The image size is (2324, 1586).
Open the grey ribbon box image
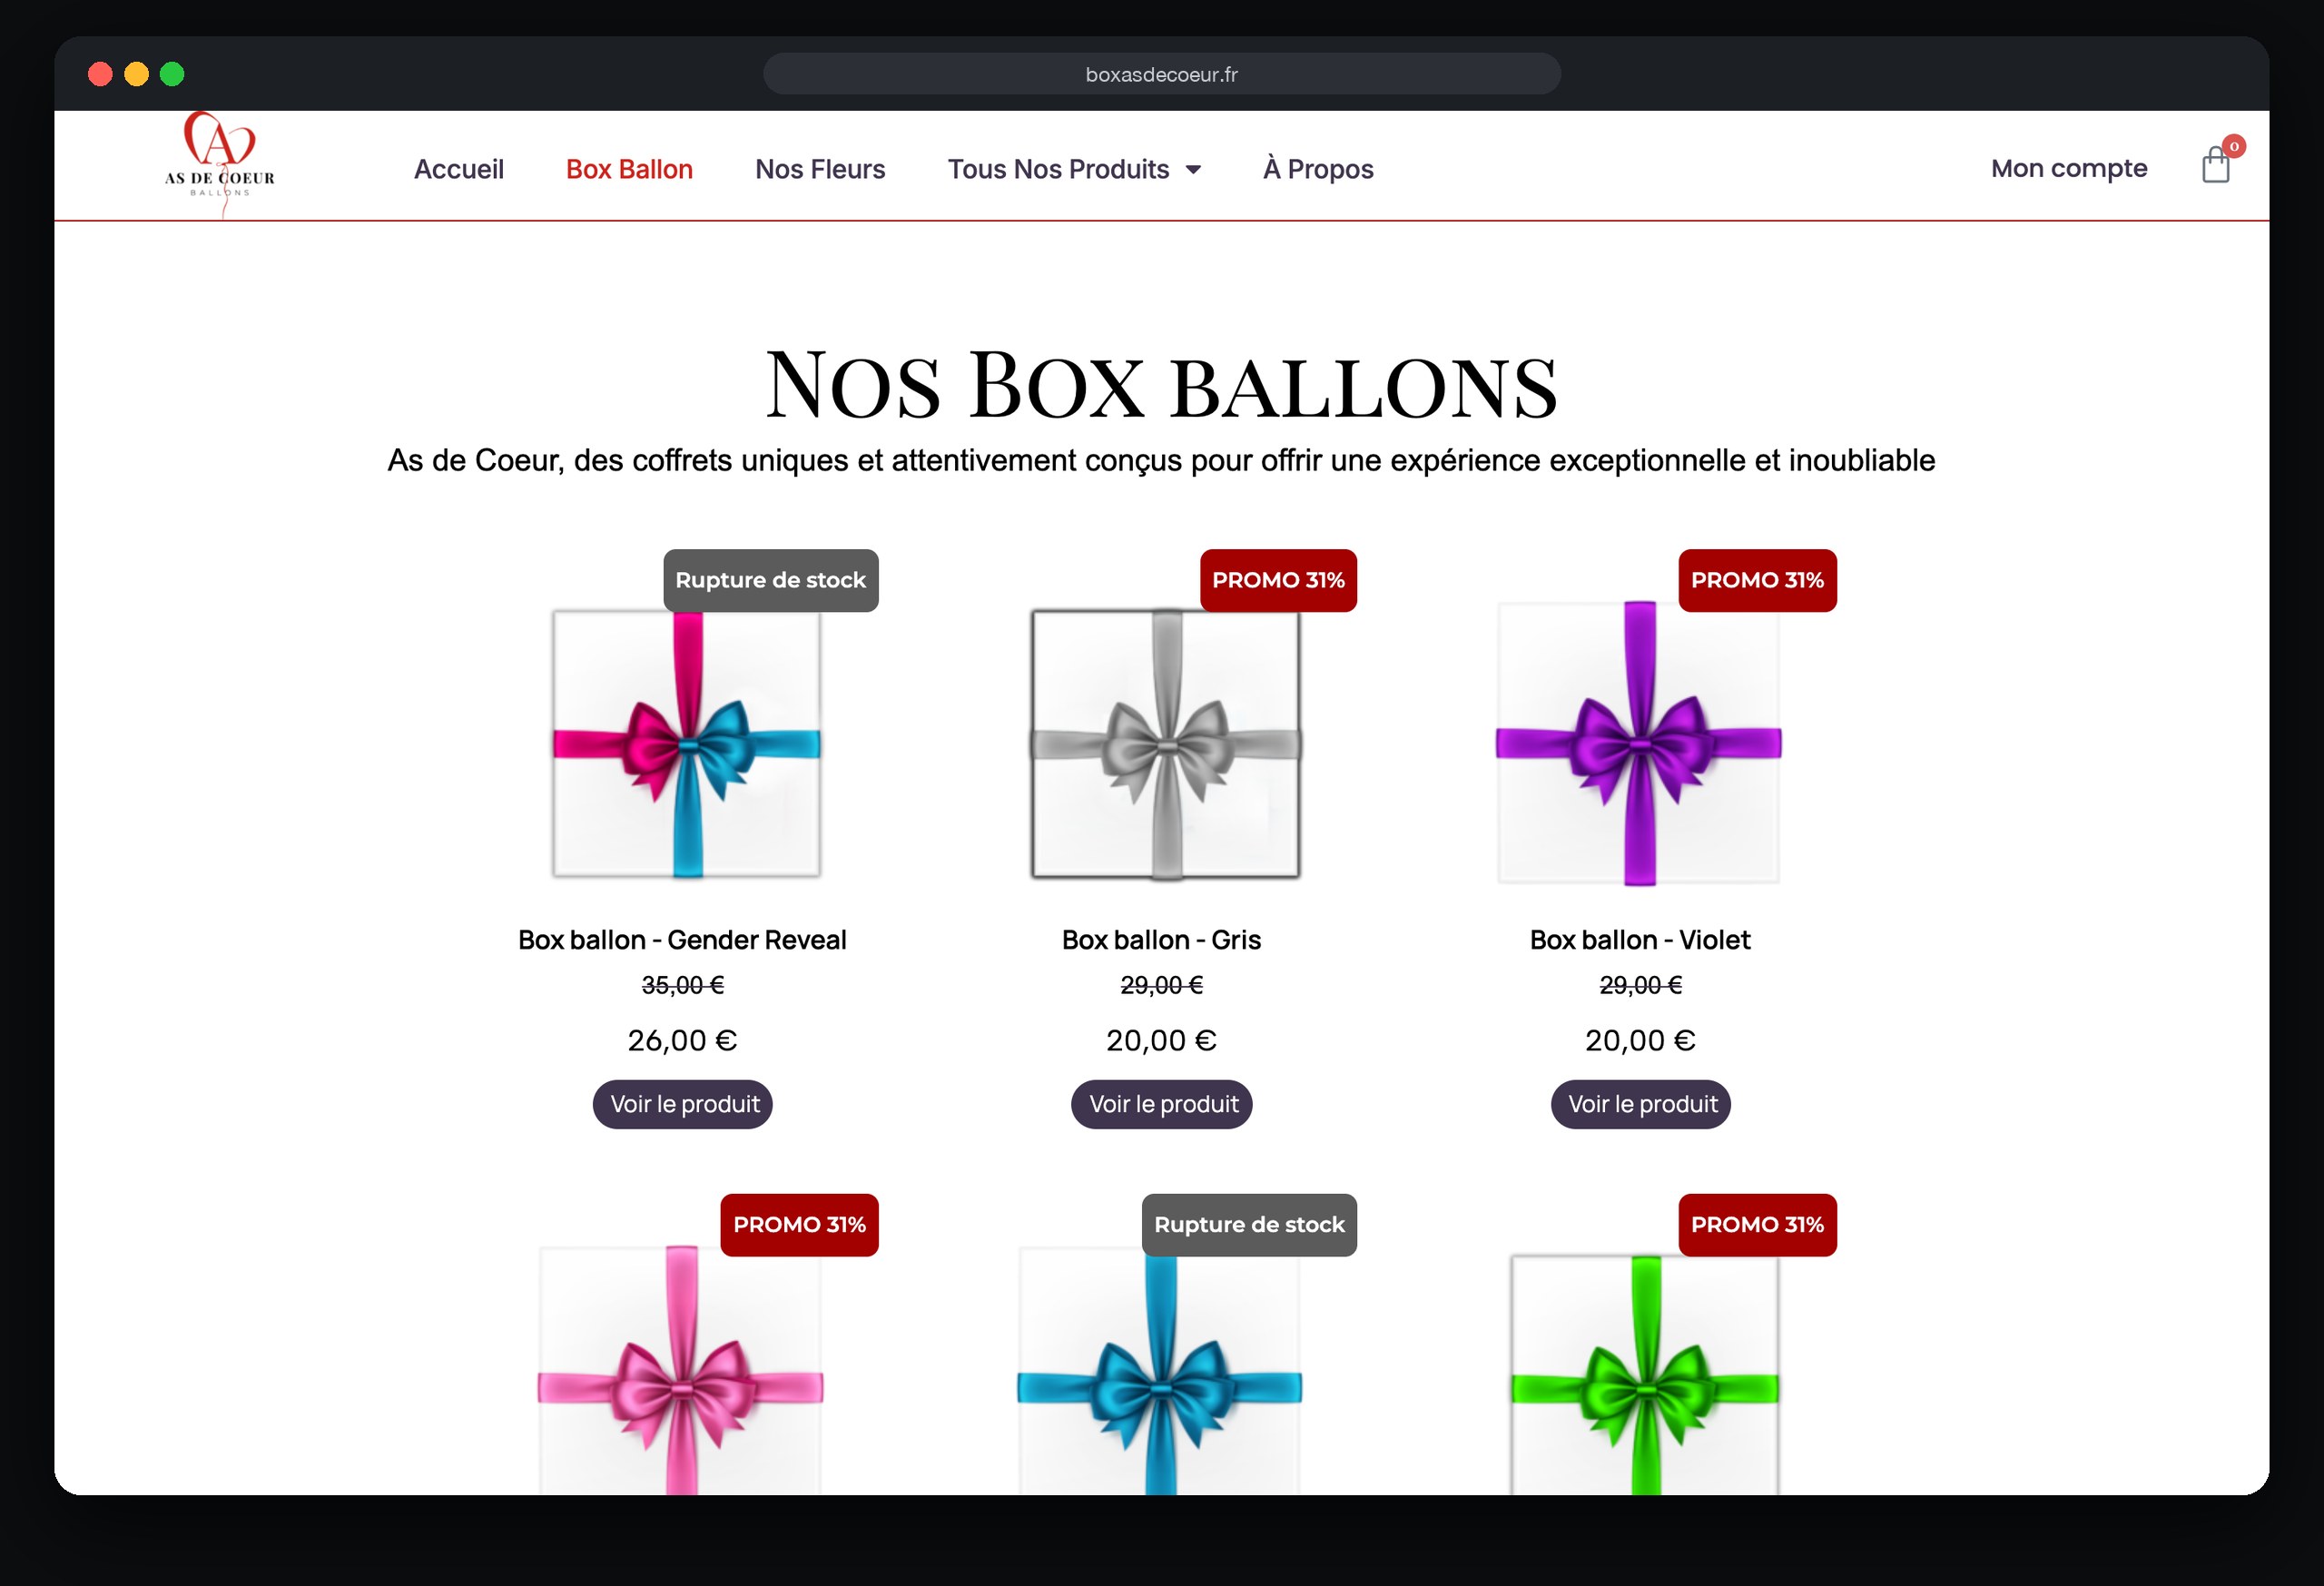click(x=1166, y=744)
